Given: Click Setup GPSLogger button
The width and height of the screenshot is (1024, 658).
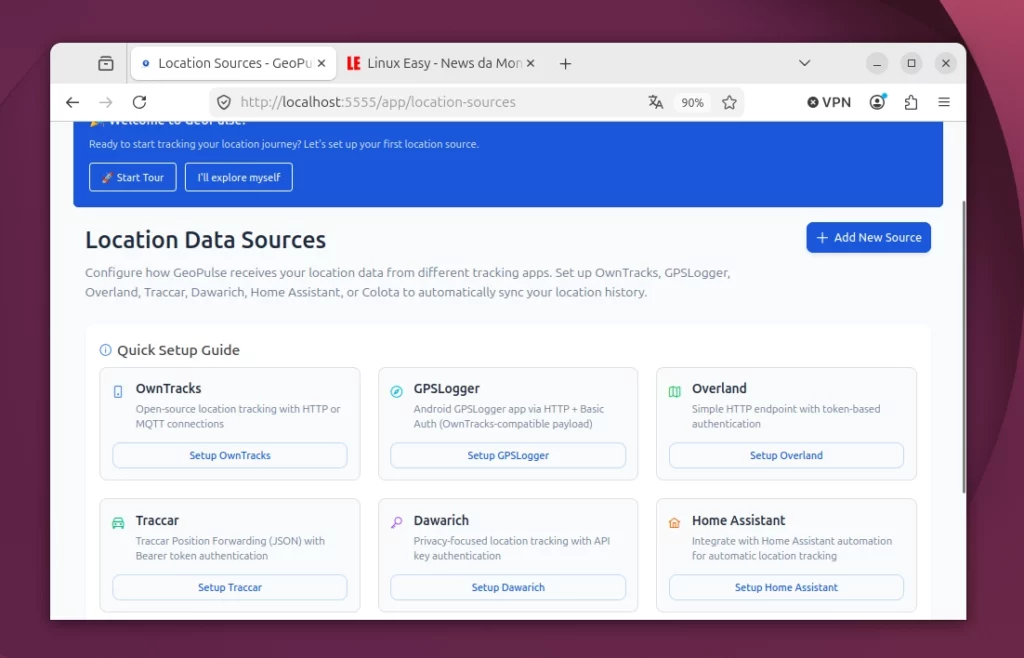Looking at the screenshot, I should pos(508,456).
